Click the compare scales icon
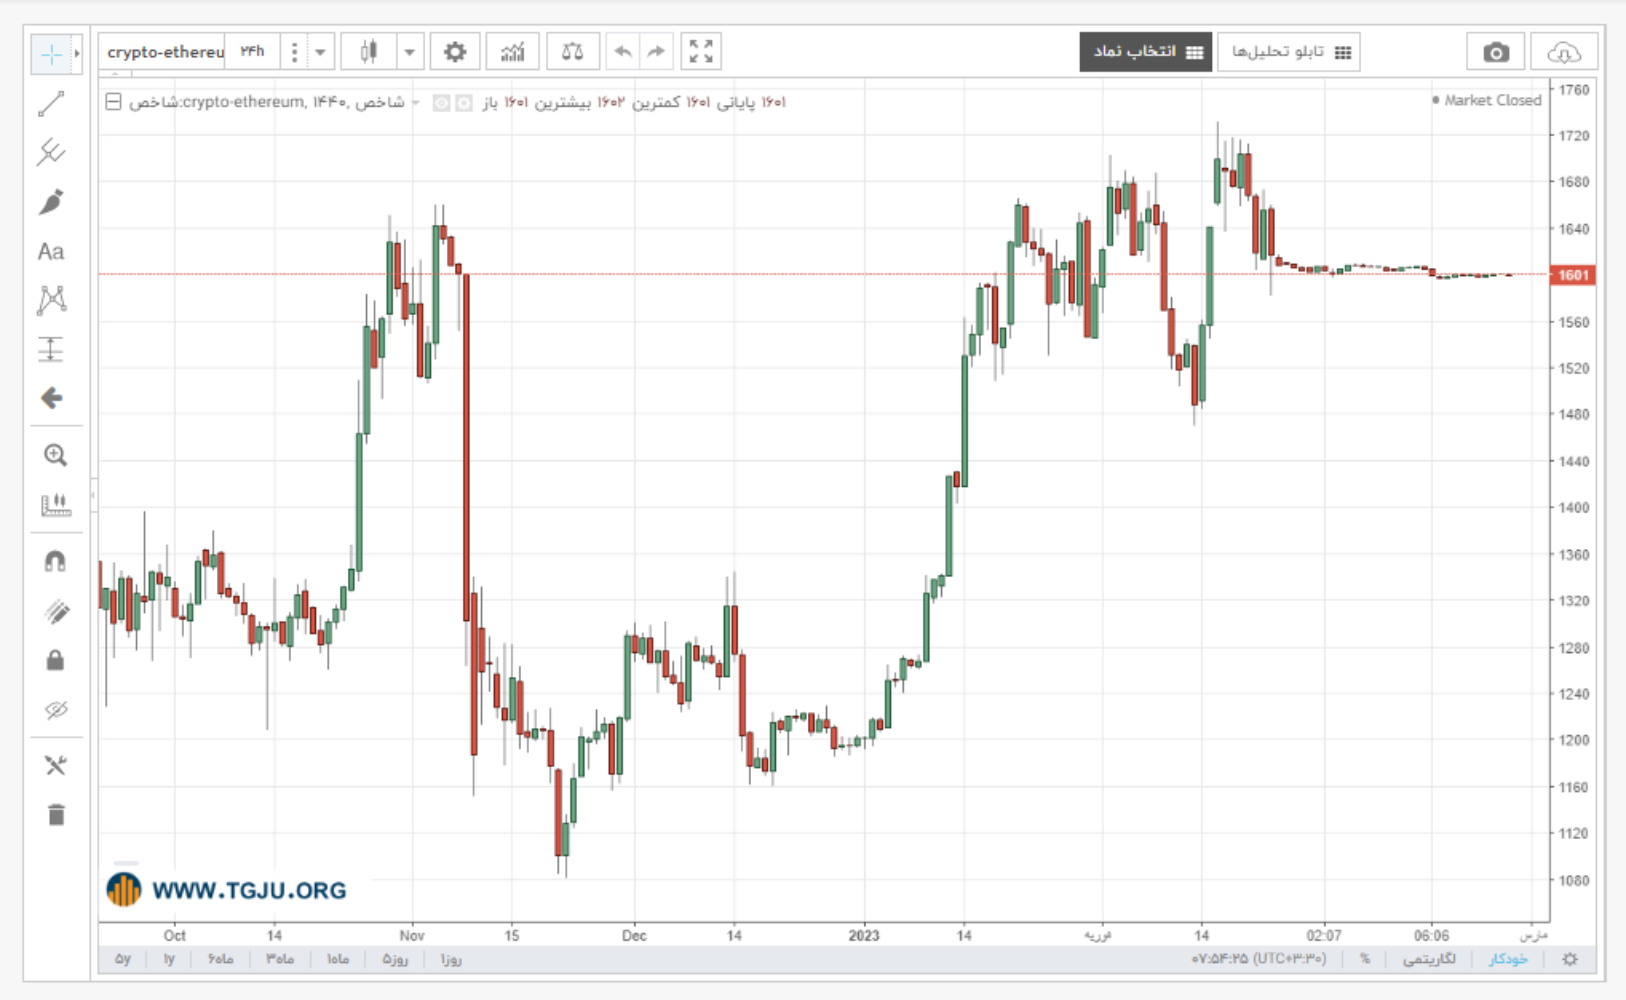The image size is (1626, 1000). [573, 52]
